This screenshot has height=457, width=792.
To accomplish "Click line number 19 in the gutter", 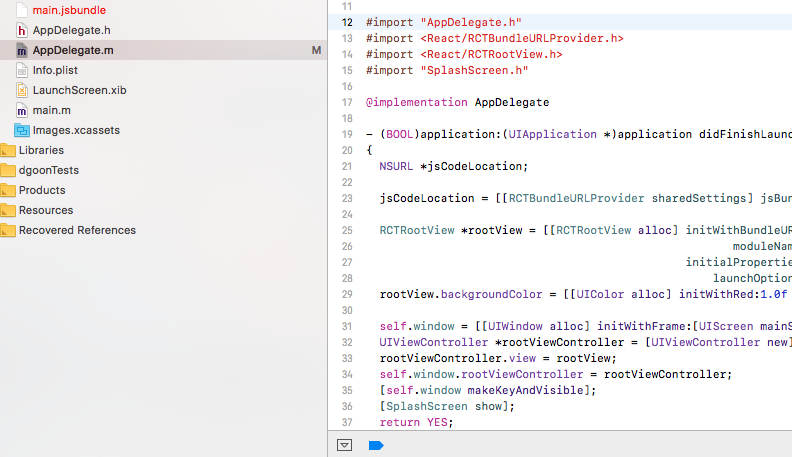I will pos(347,134).
